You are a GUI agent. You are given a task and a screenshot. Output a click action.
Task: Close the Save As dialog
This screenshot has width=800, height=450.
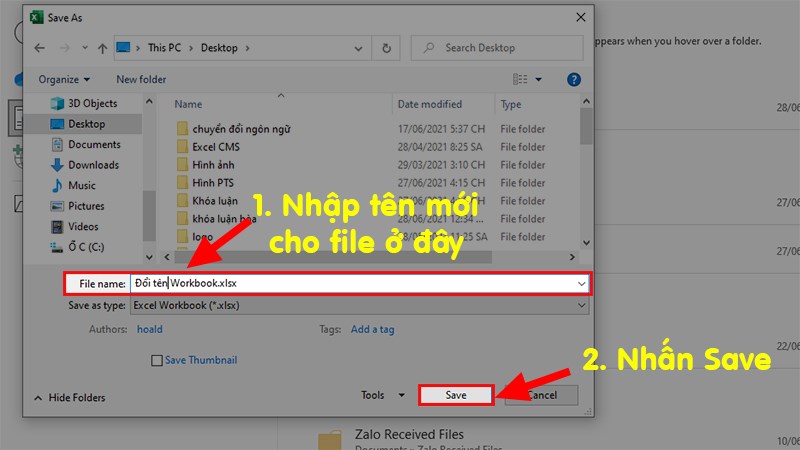click(581, 17)
